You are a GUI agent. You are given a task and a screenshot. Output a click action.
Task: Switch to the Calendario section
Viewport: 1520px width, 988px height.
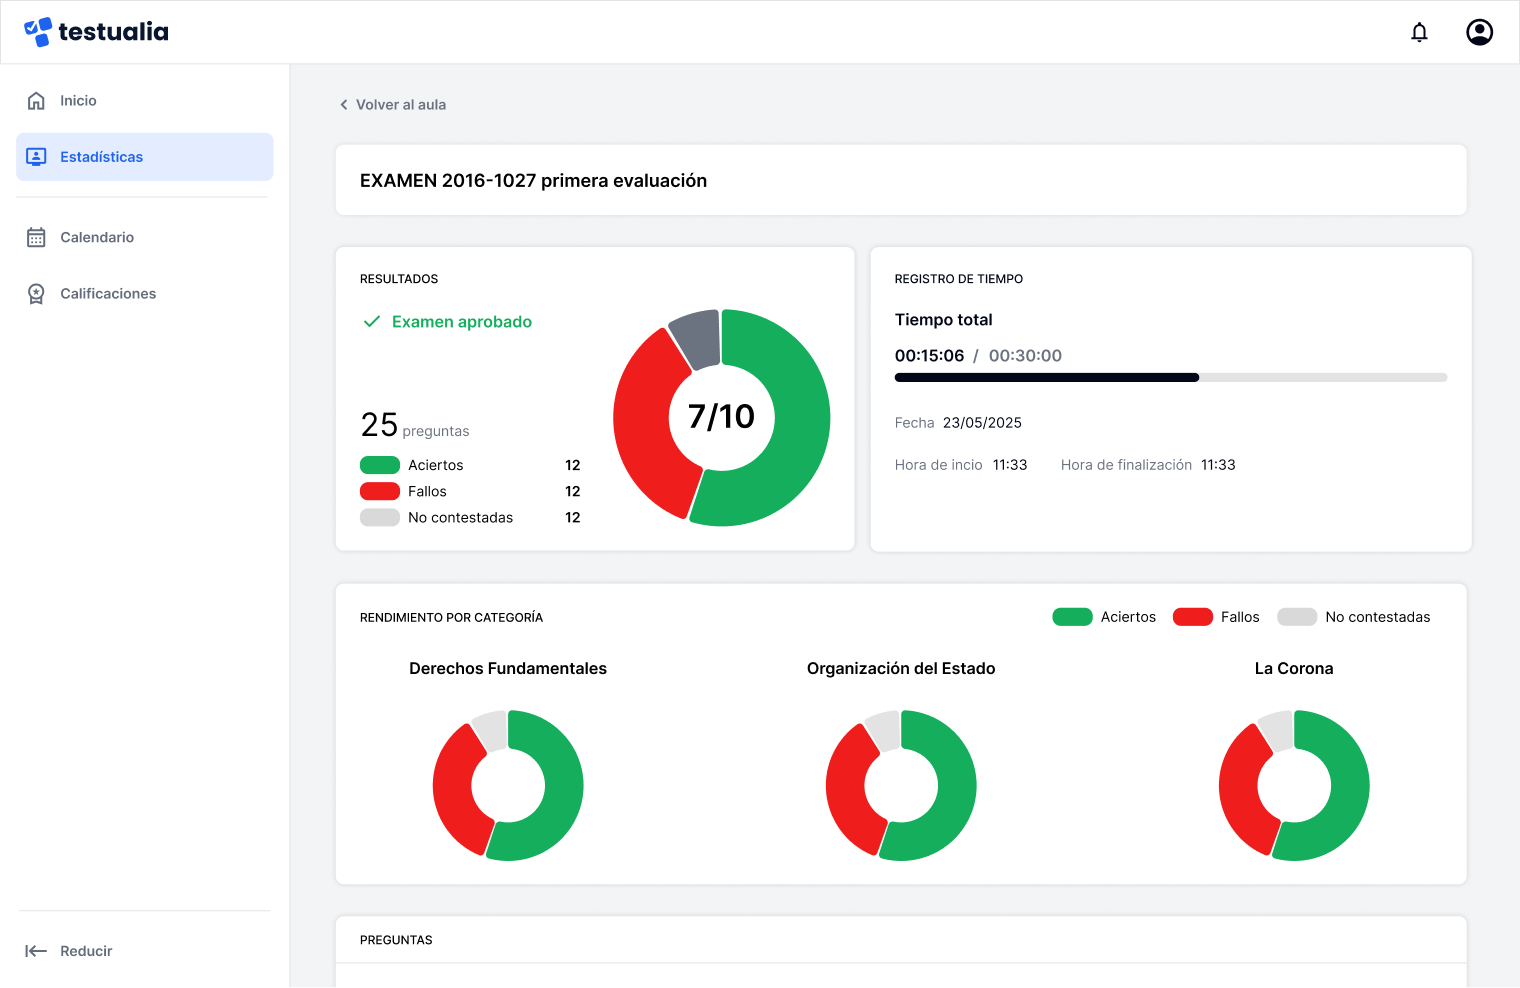click(x=96, y=237)
